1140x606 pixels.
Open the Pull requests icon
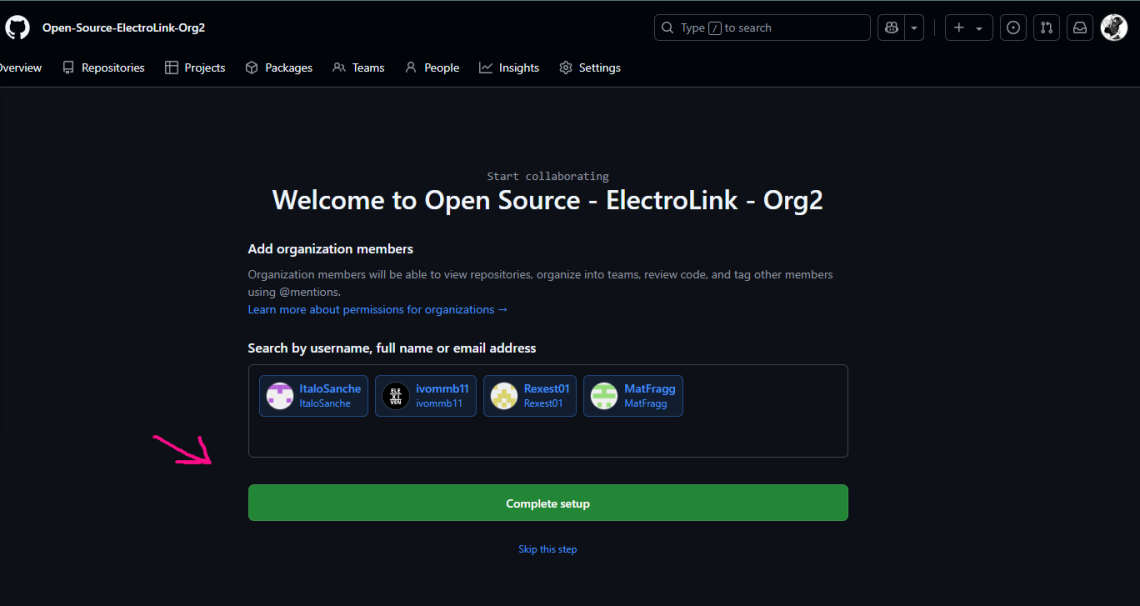click(1046, 28)
